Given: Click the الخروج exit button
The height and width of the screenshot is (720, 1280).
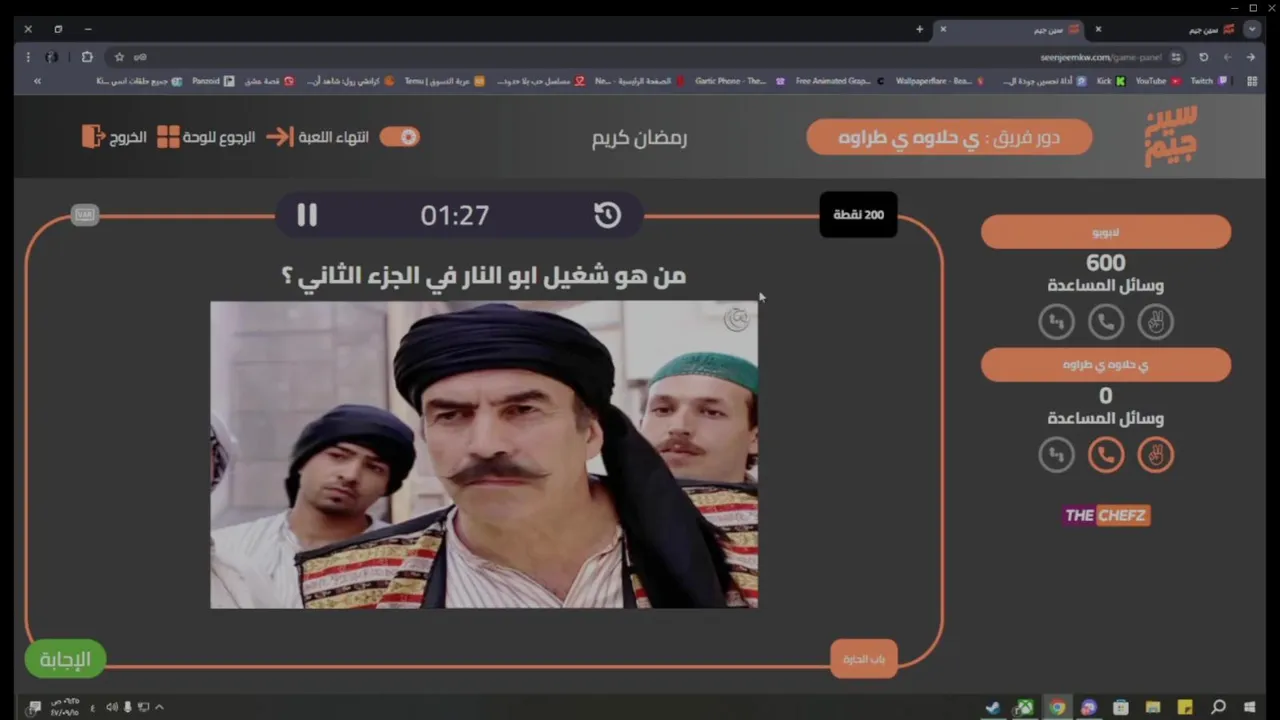Looking at the screenshot, I should pos(128,137).
